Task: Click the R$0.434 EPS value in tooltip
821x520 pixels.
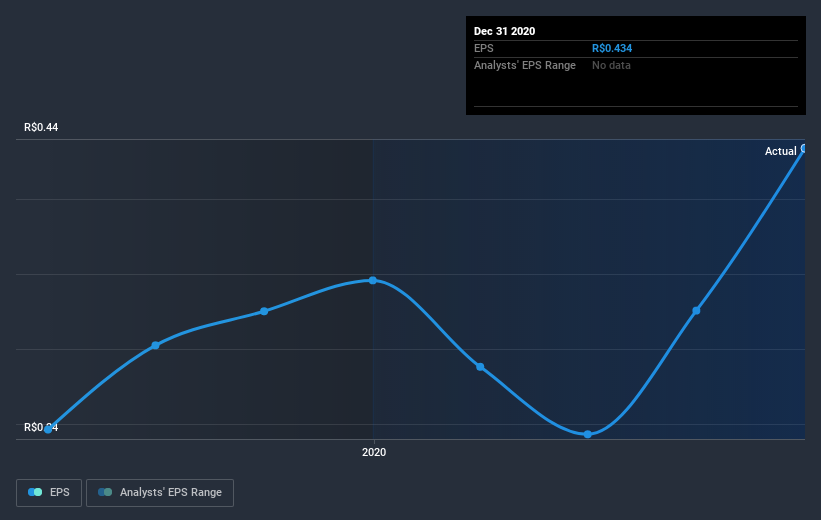Action: 612,48
